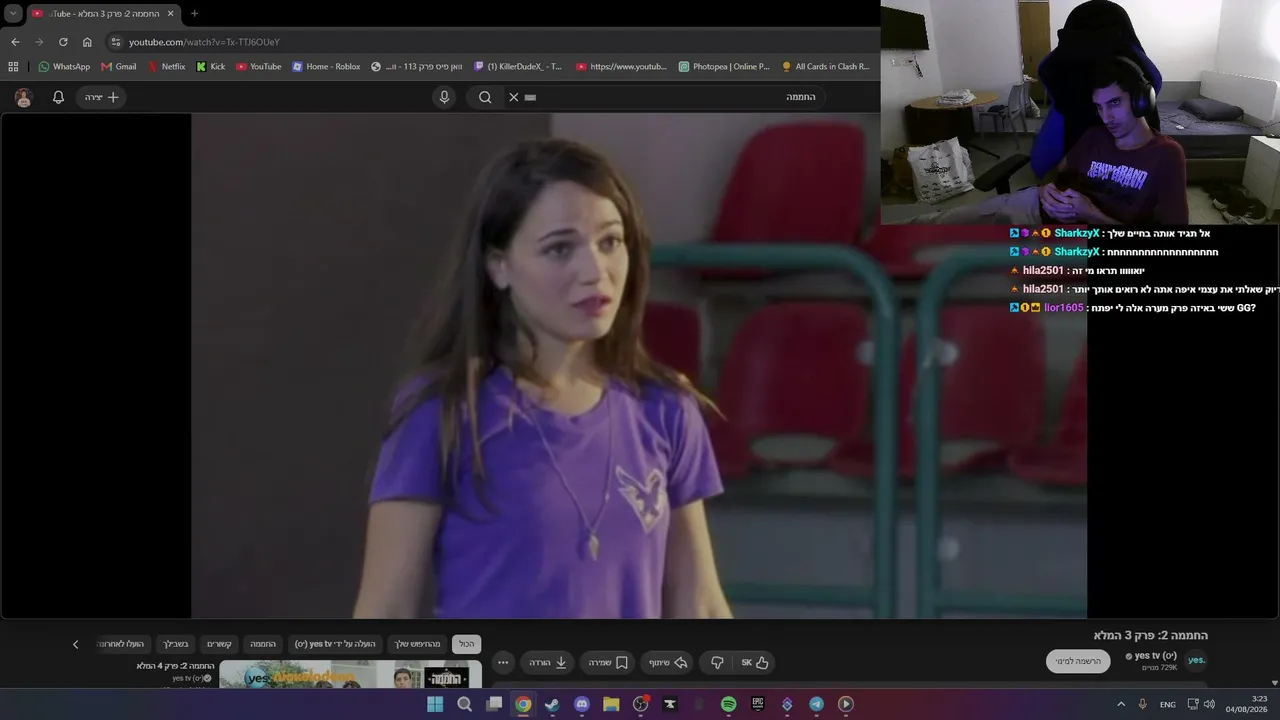Open the All Cards in Clash Royale bookmark
Screen dimensions: 1280x720
click(826, 67)
